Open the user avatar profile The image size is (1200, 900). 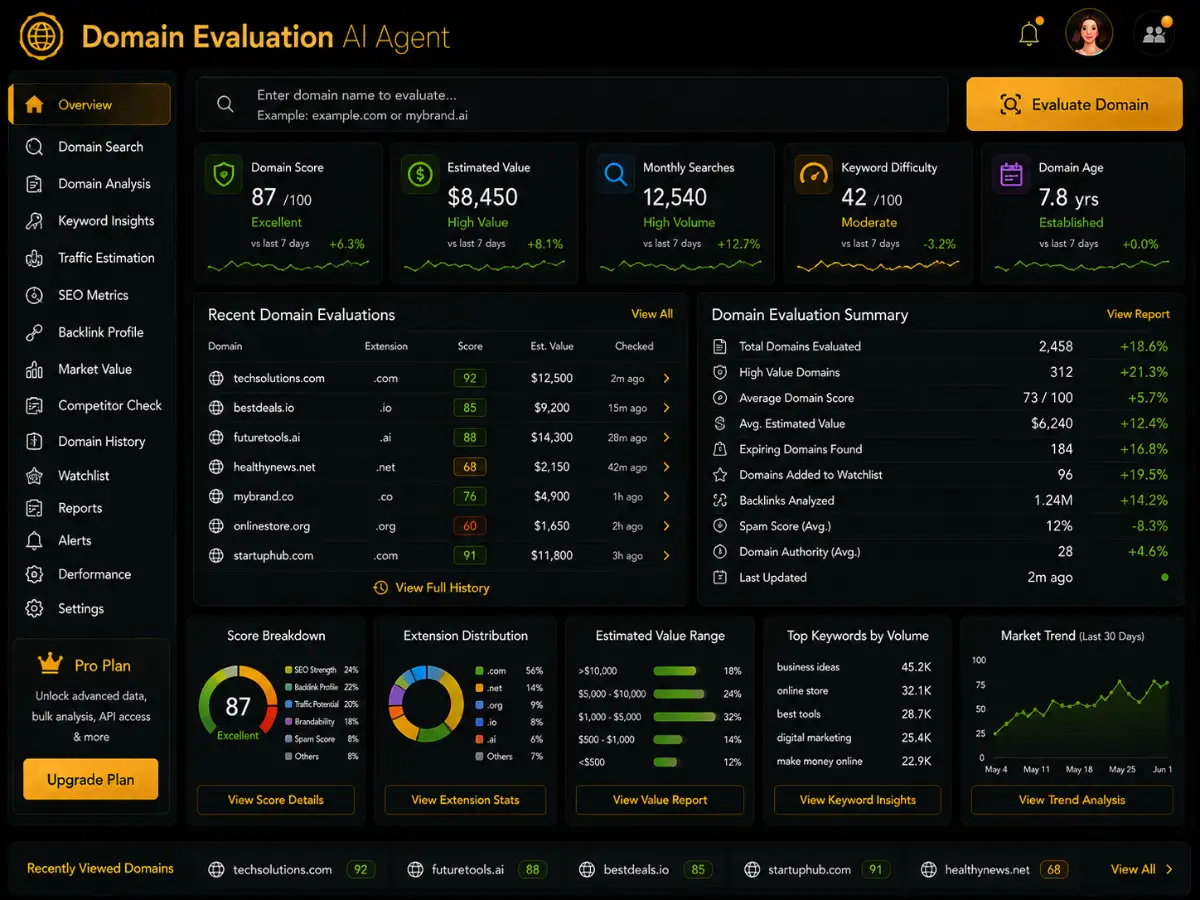coord(1089,33)
